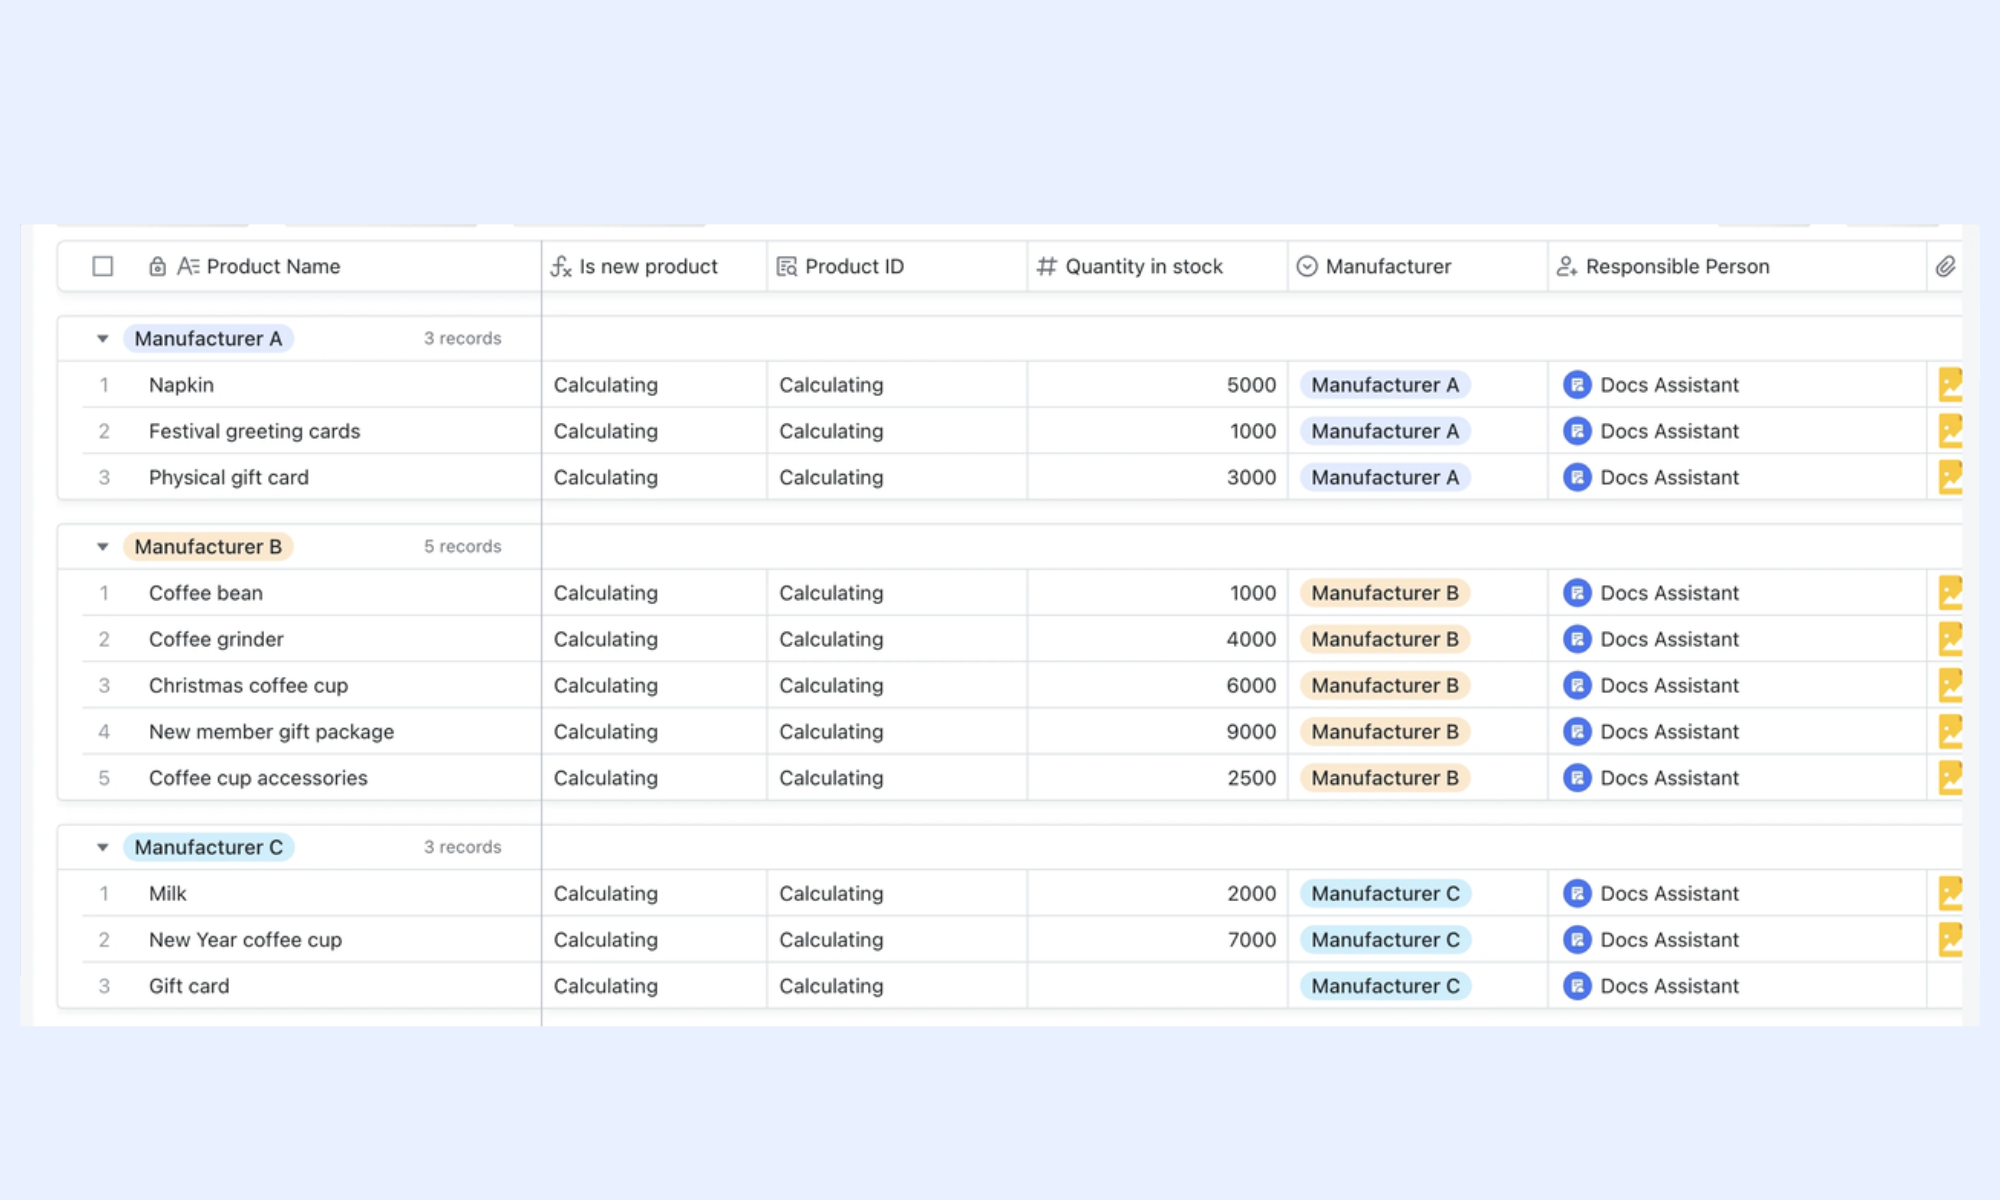
Task: Collapse the Manufacturer C group
Action: coord(102,848)
